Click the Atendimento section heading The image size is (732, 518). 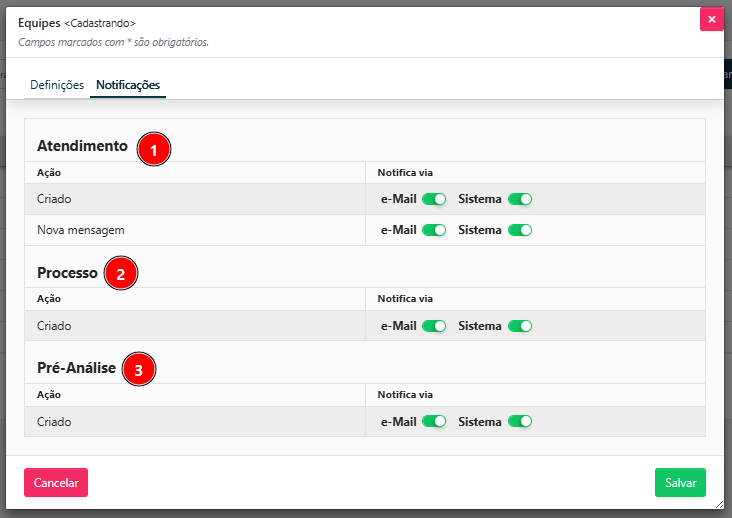(82, 146)
